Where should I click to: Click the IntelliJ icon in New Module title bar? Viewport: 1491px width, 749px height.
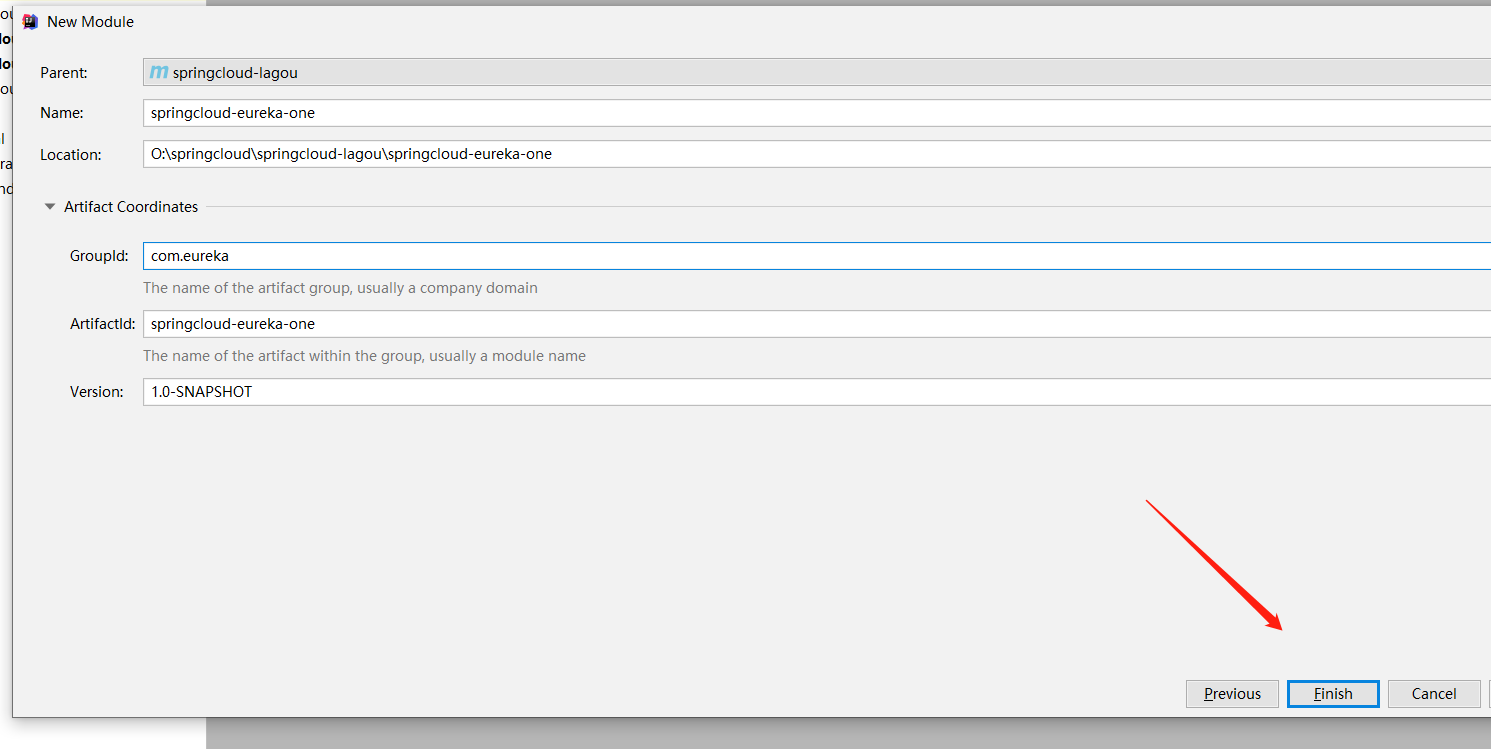tap(30, 21)
